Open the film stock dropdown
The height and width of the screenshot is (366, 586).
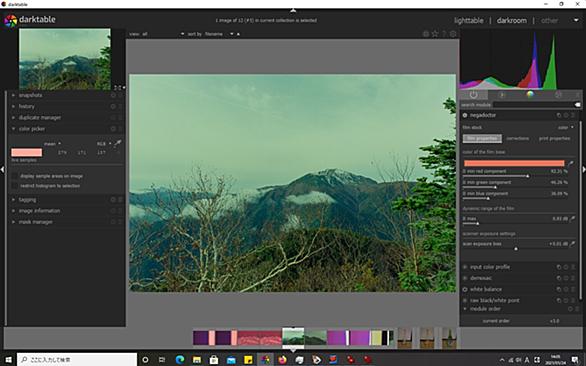tap(565, 127)
